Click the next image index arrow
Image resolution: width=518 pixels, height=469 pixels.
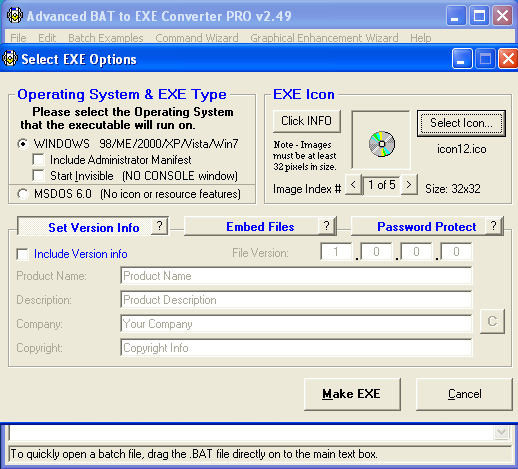pyautogui.click(x=409, y=184)
